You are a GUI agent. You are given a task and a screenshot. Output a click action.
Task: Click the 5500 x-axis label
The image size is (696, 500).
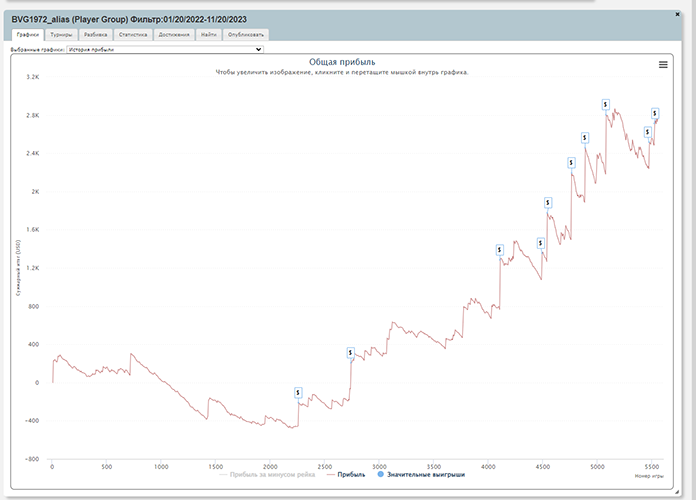click(652, 467)
